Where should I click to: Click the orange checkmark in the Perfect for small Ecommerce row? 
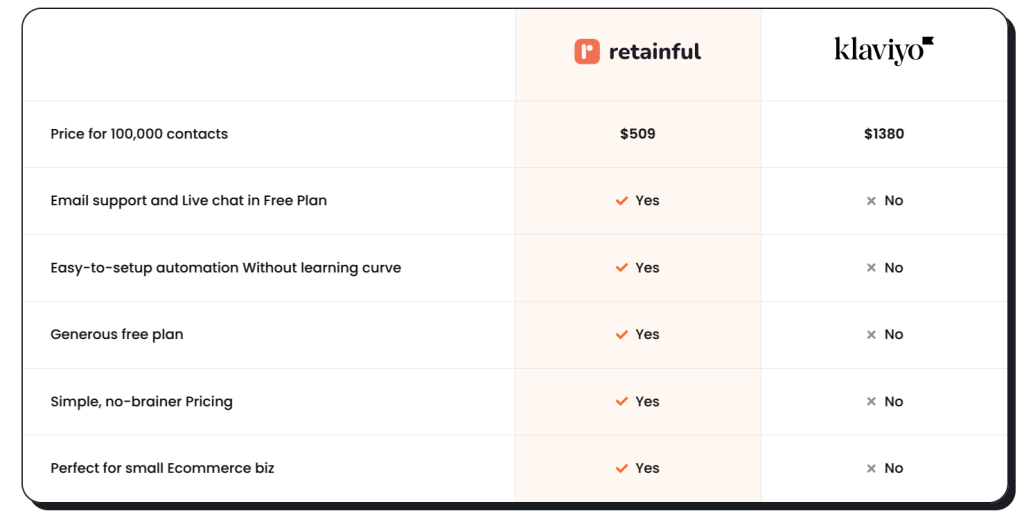[622, 468]
